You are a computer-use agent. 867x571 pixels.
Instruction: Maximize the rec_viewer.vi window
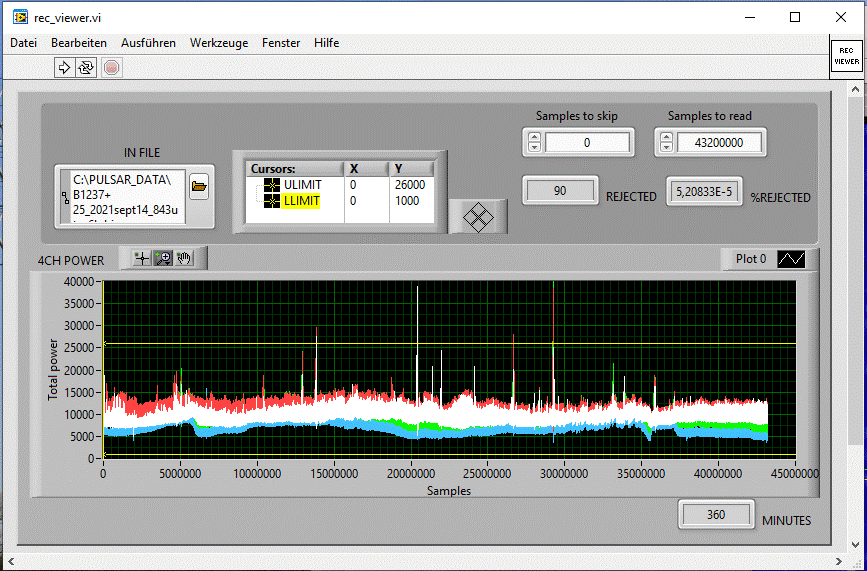(795, 17)
